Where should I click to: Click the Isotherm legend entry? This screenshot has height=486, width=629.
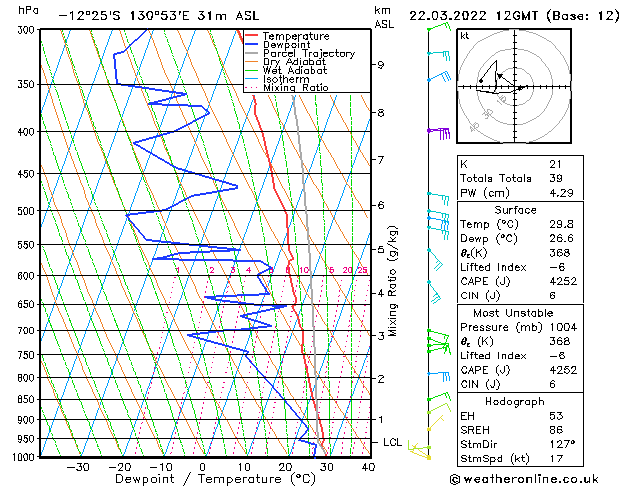coord(286,79)
